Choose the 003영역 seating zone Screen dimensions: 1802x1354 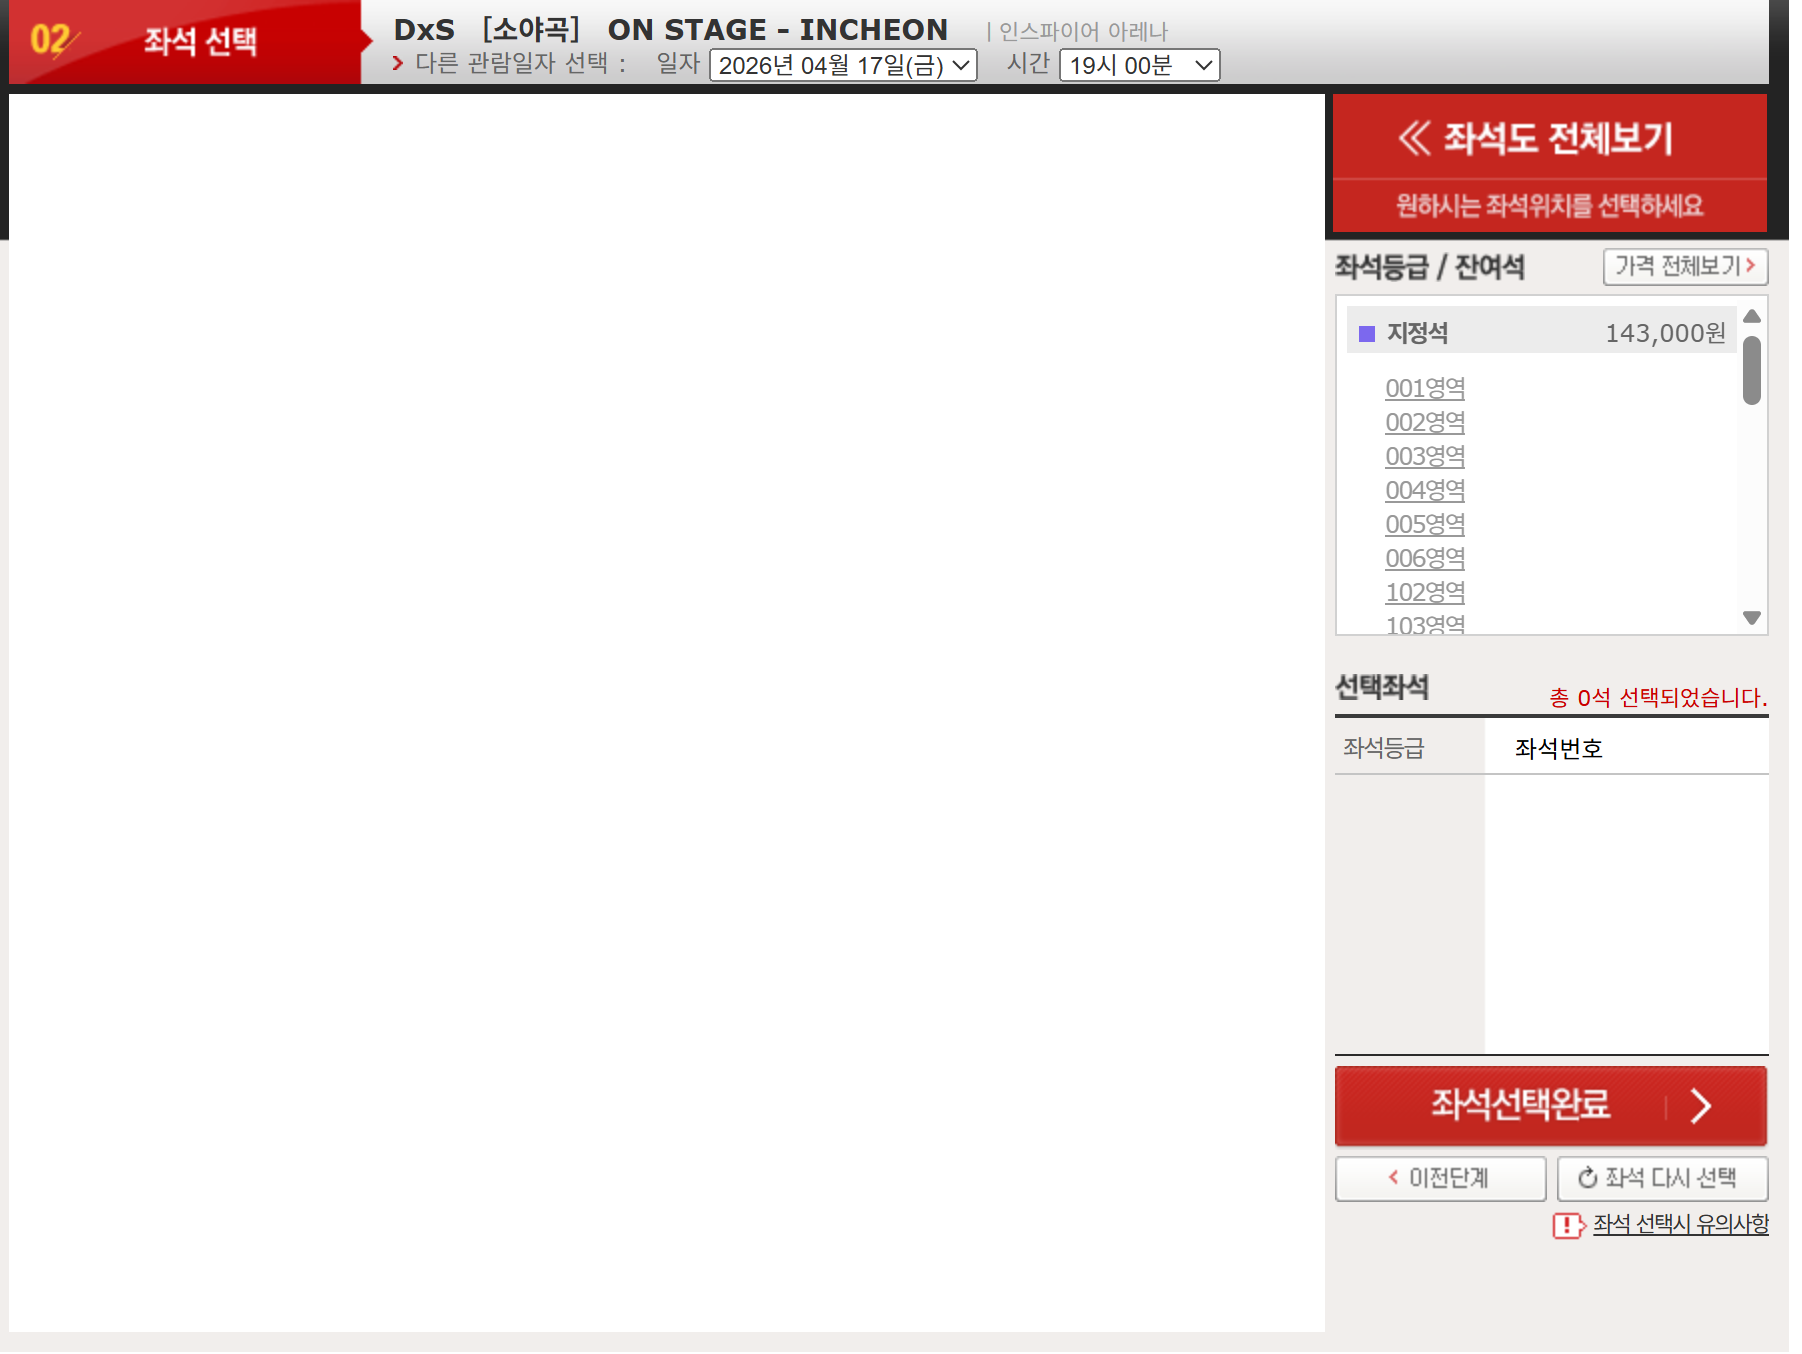pos(1425,456)
